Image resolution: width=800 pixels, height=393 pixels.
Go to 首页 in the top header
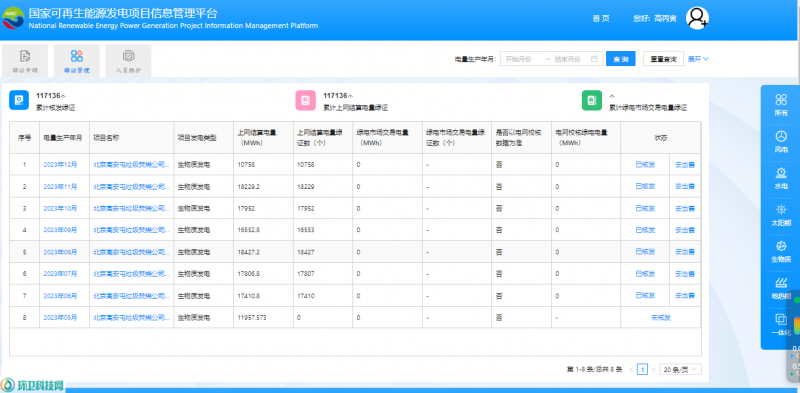click(x=601, y=18)
